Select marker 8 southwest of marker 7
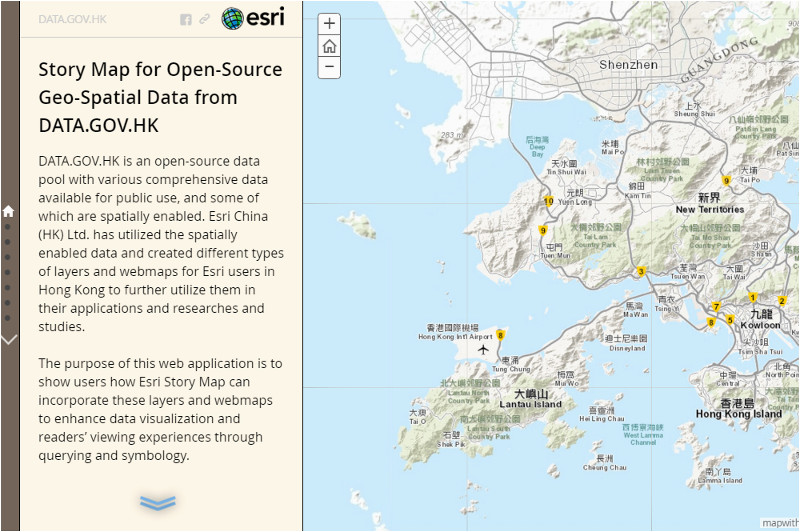Image resolution: width=800 pixels, height=532 pixels. pyautogui.click(x=711, y=323)
